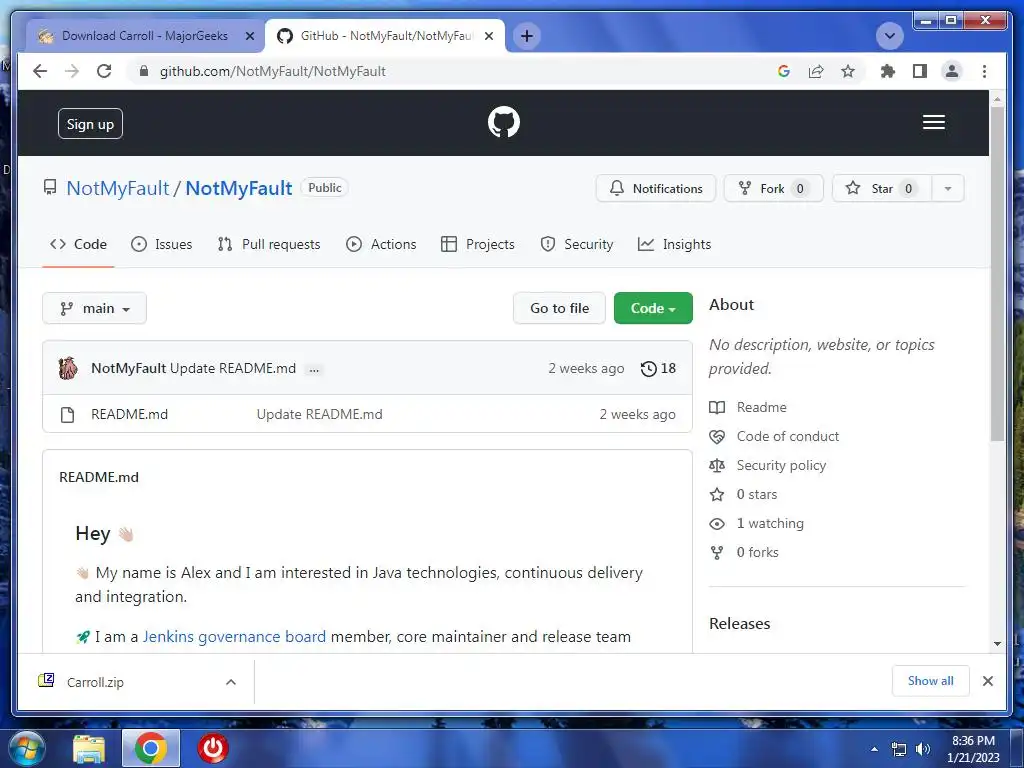
Task: Open the Security tab
Action: pos(577,244)
